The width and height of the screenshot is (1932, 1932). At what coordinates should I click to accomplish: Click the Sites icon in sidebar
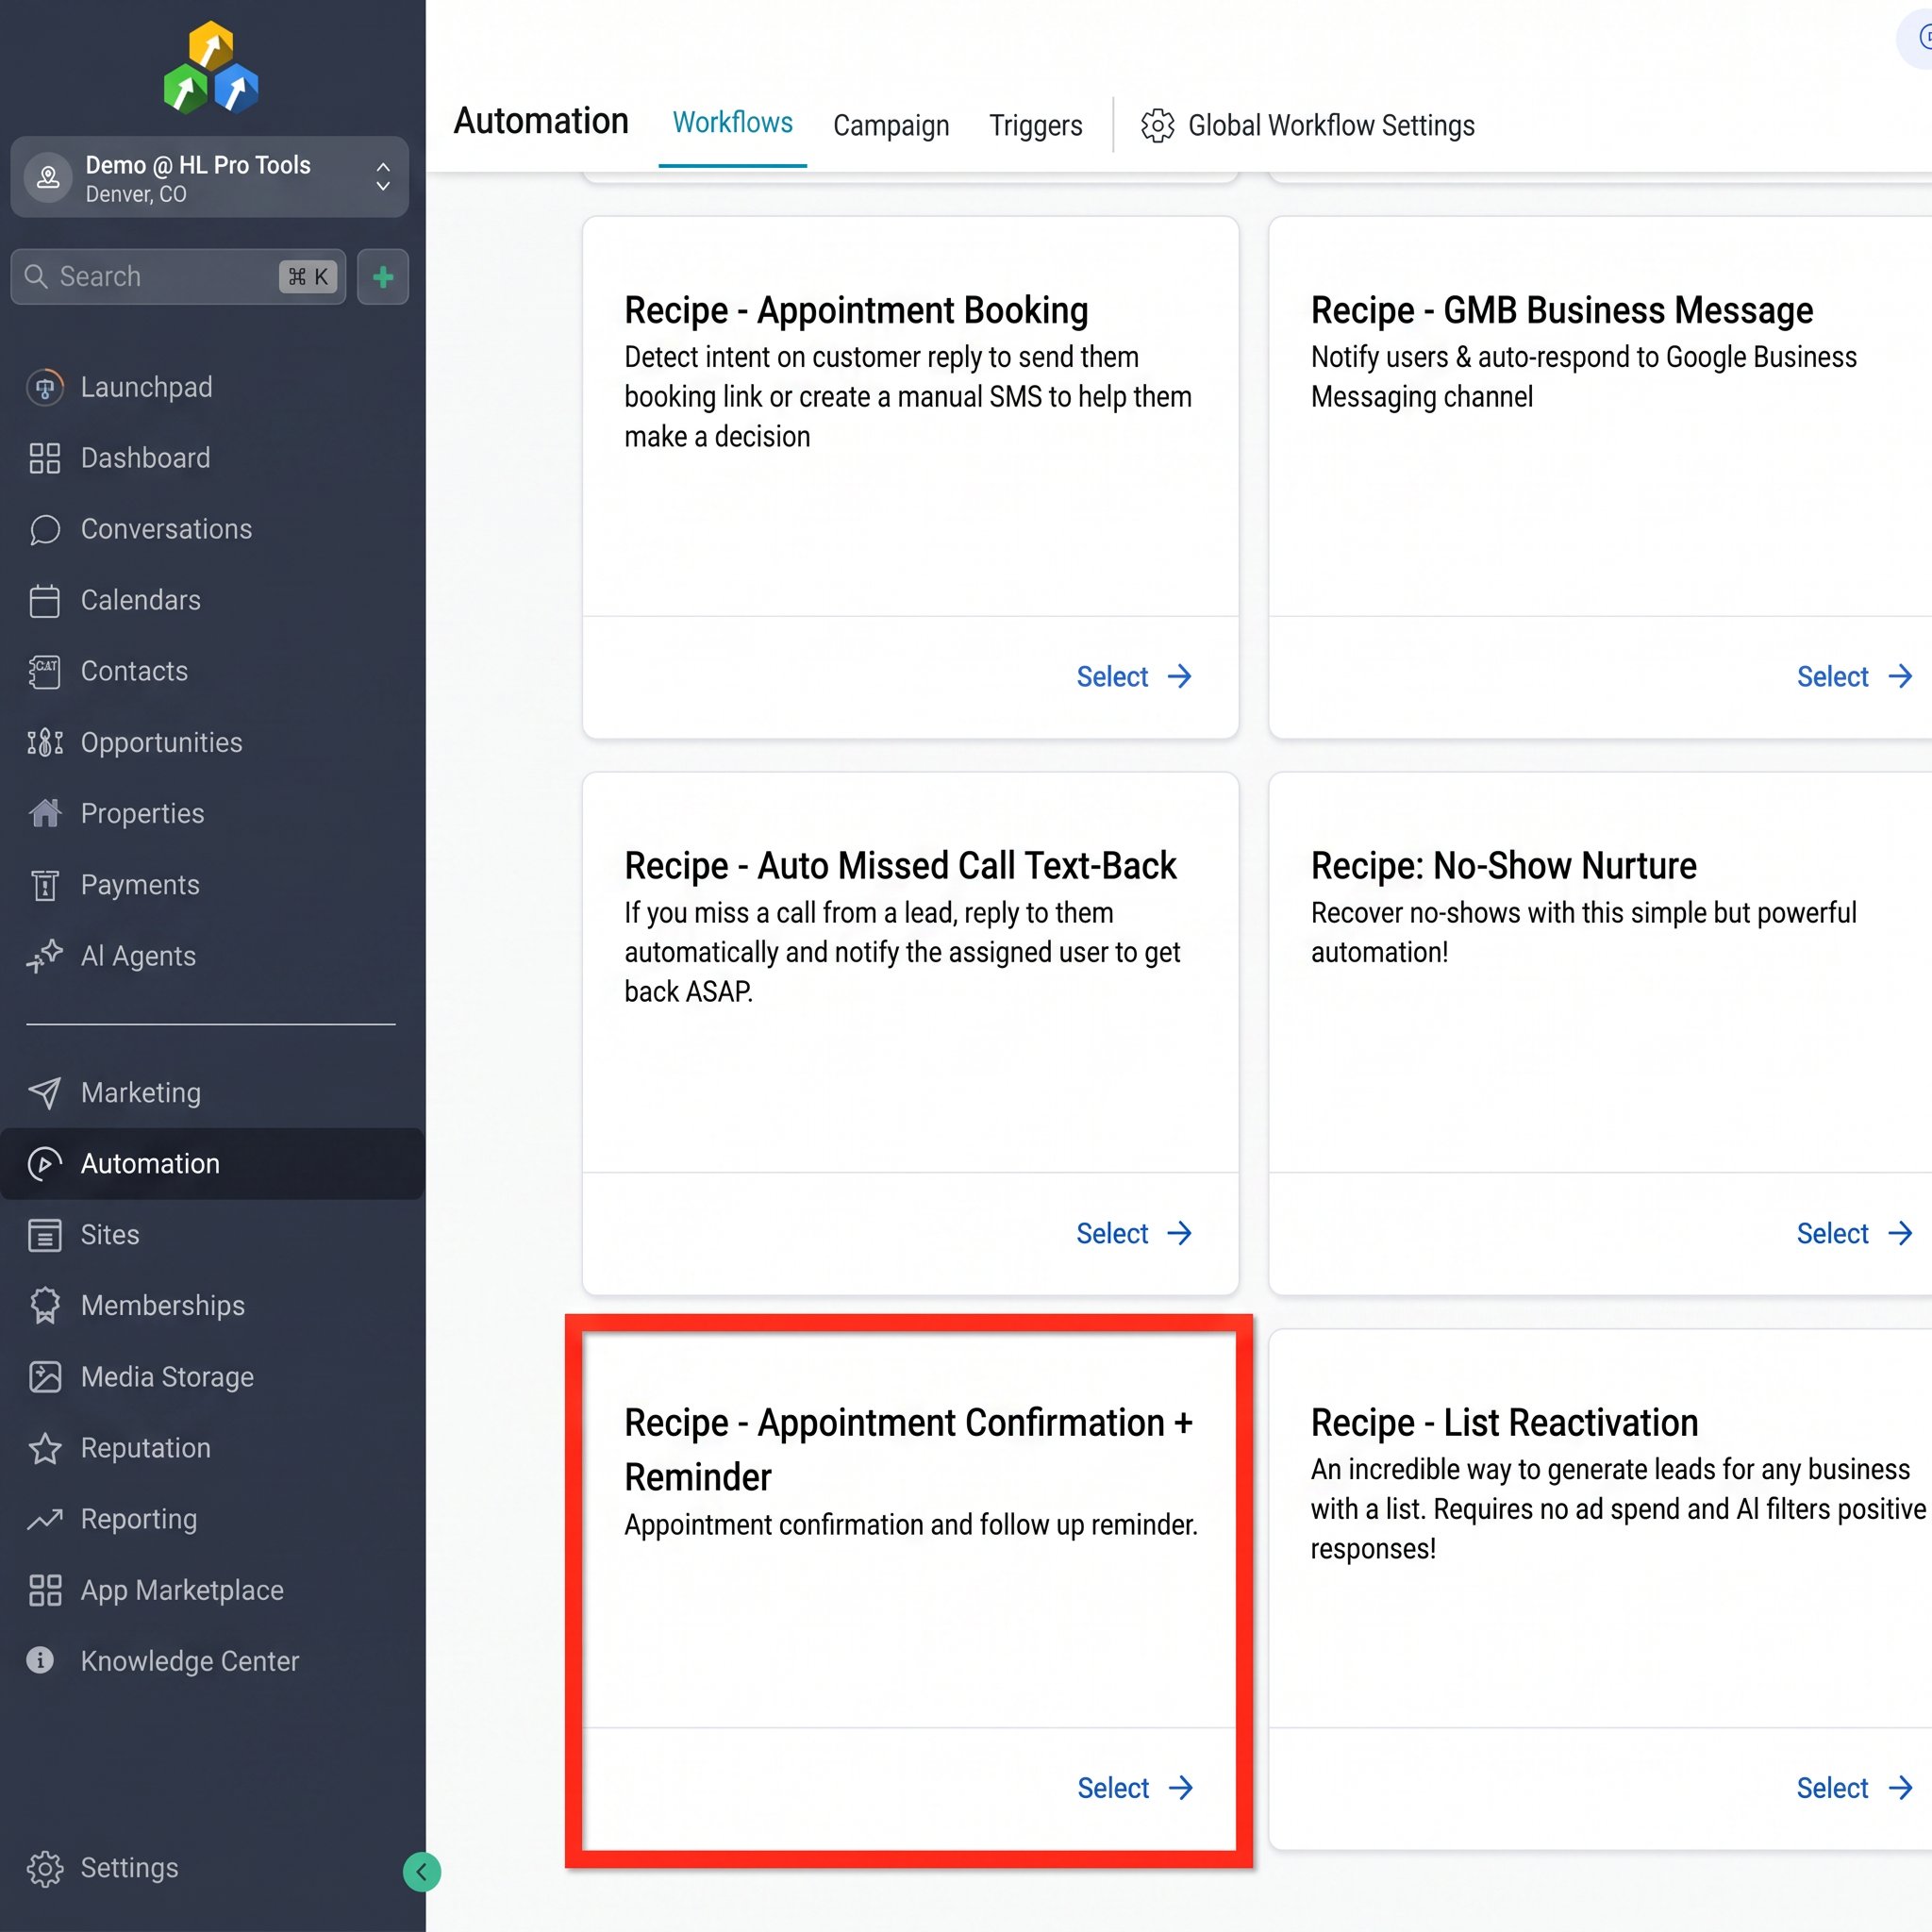[45, 1235]
